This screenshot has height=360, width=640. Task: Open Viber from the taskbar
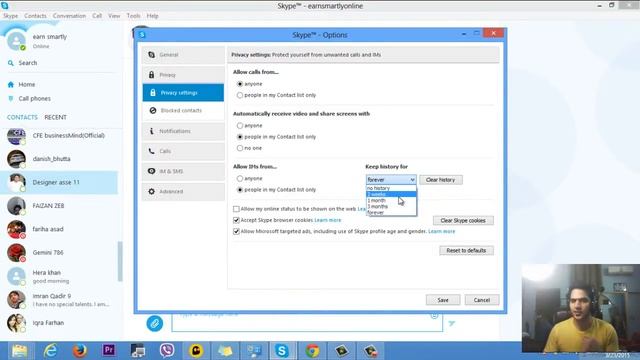click(x=167, y=351)
